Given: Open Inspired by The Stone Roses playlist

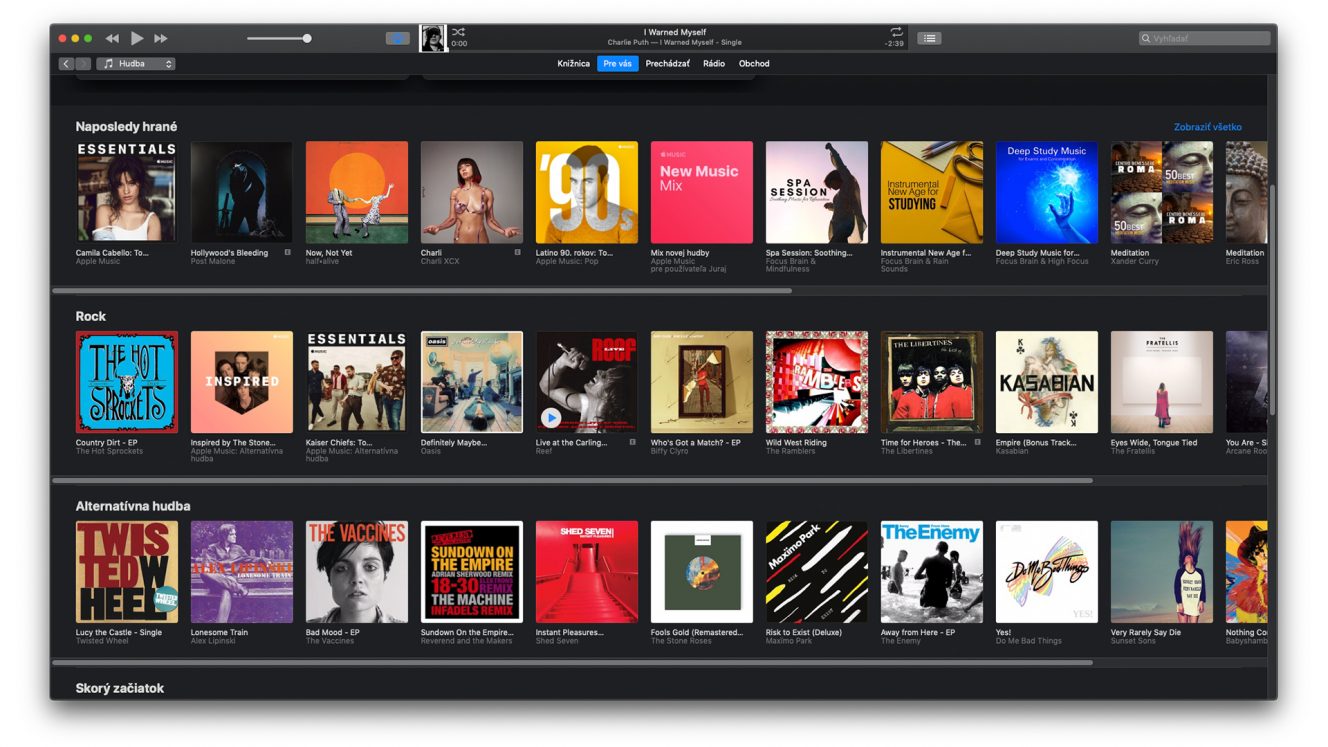Looking at the screenshot, I should 242,382.
